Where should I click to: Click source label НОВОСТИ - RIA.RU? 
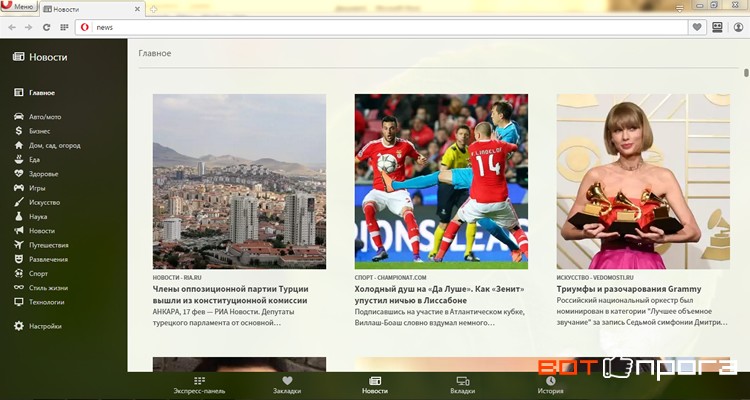click(x=177, y=278)
